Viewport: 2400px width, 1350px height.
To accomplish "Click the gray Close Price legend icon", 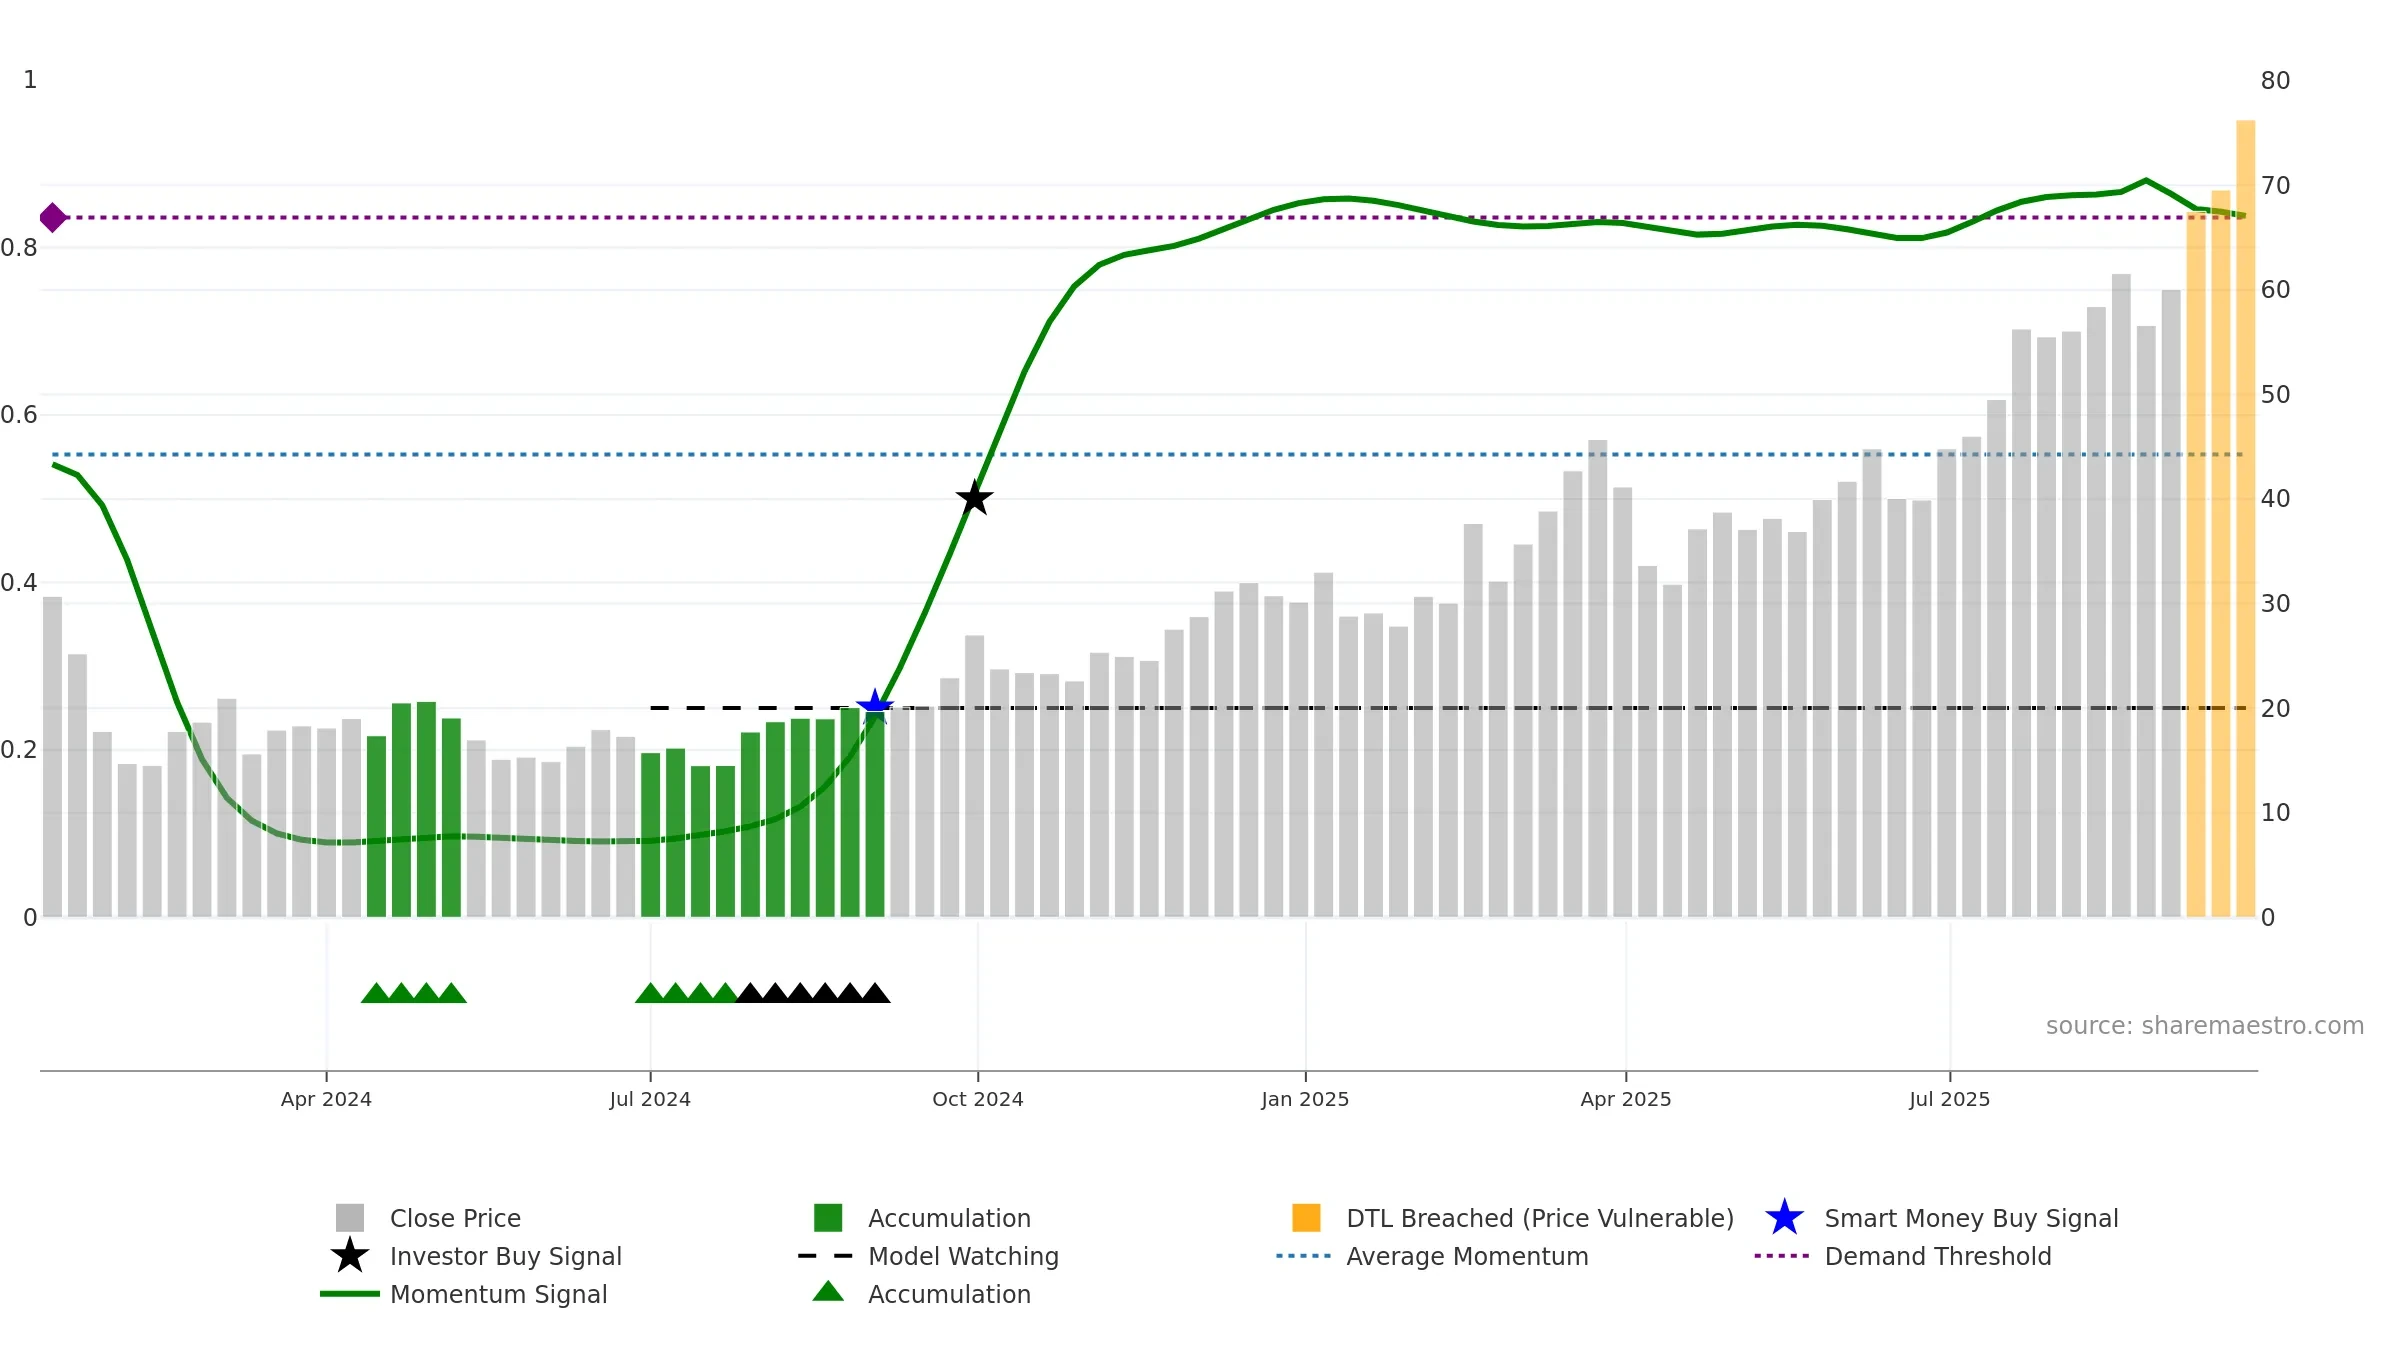I will [350, 1218].
